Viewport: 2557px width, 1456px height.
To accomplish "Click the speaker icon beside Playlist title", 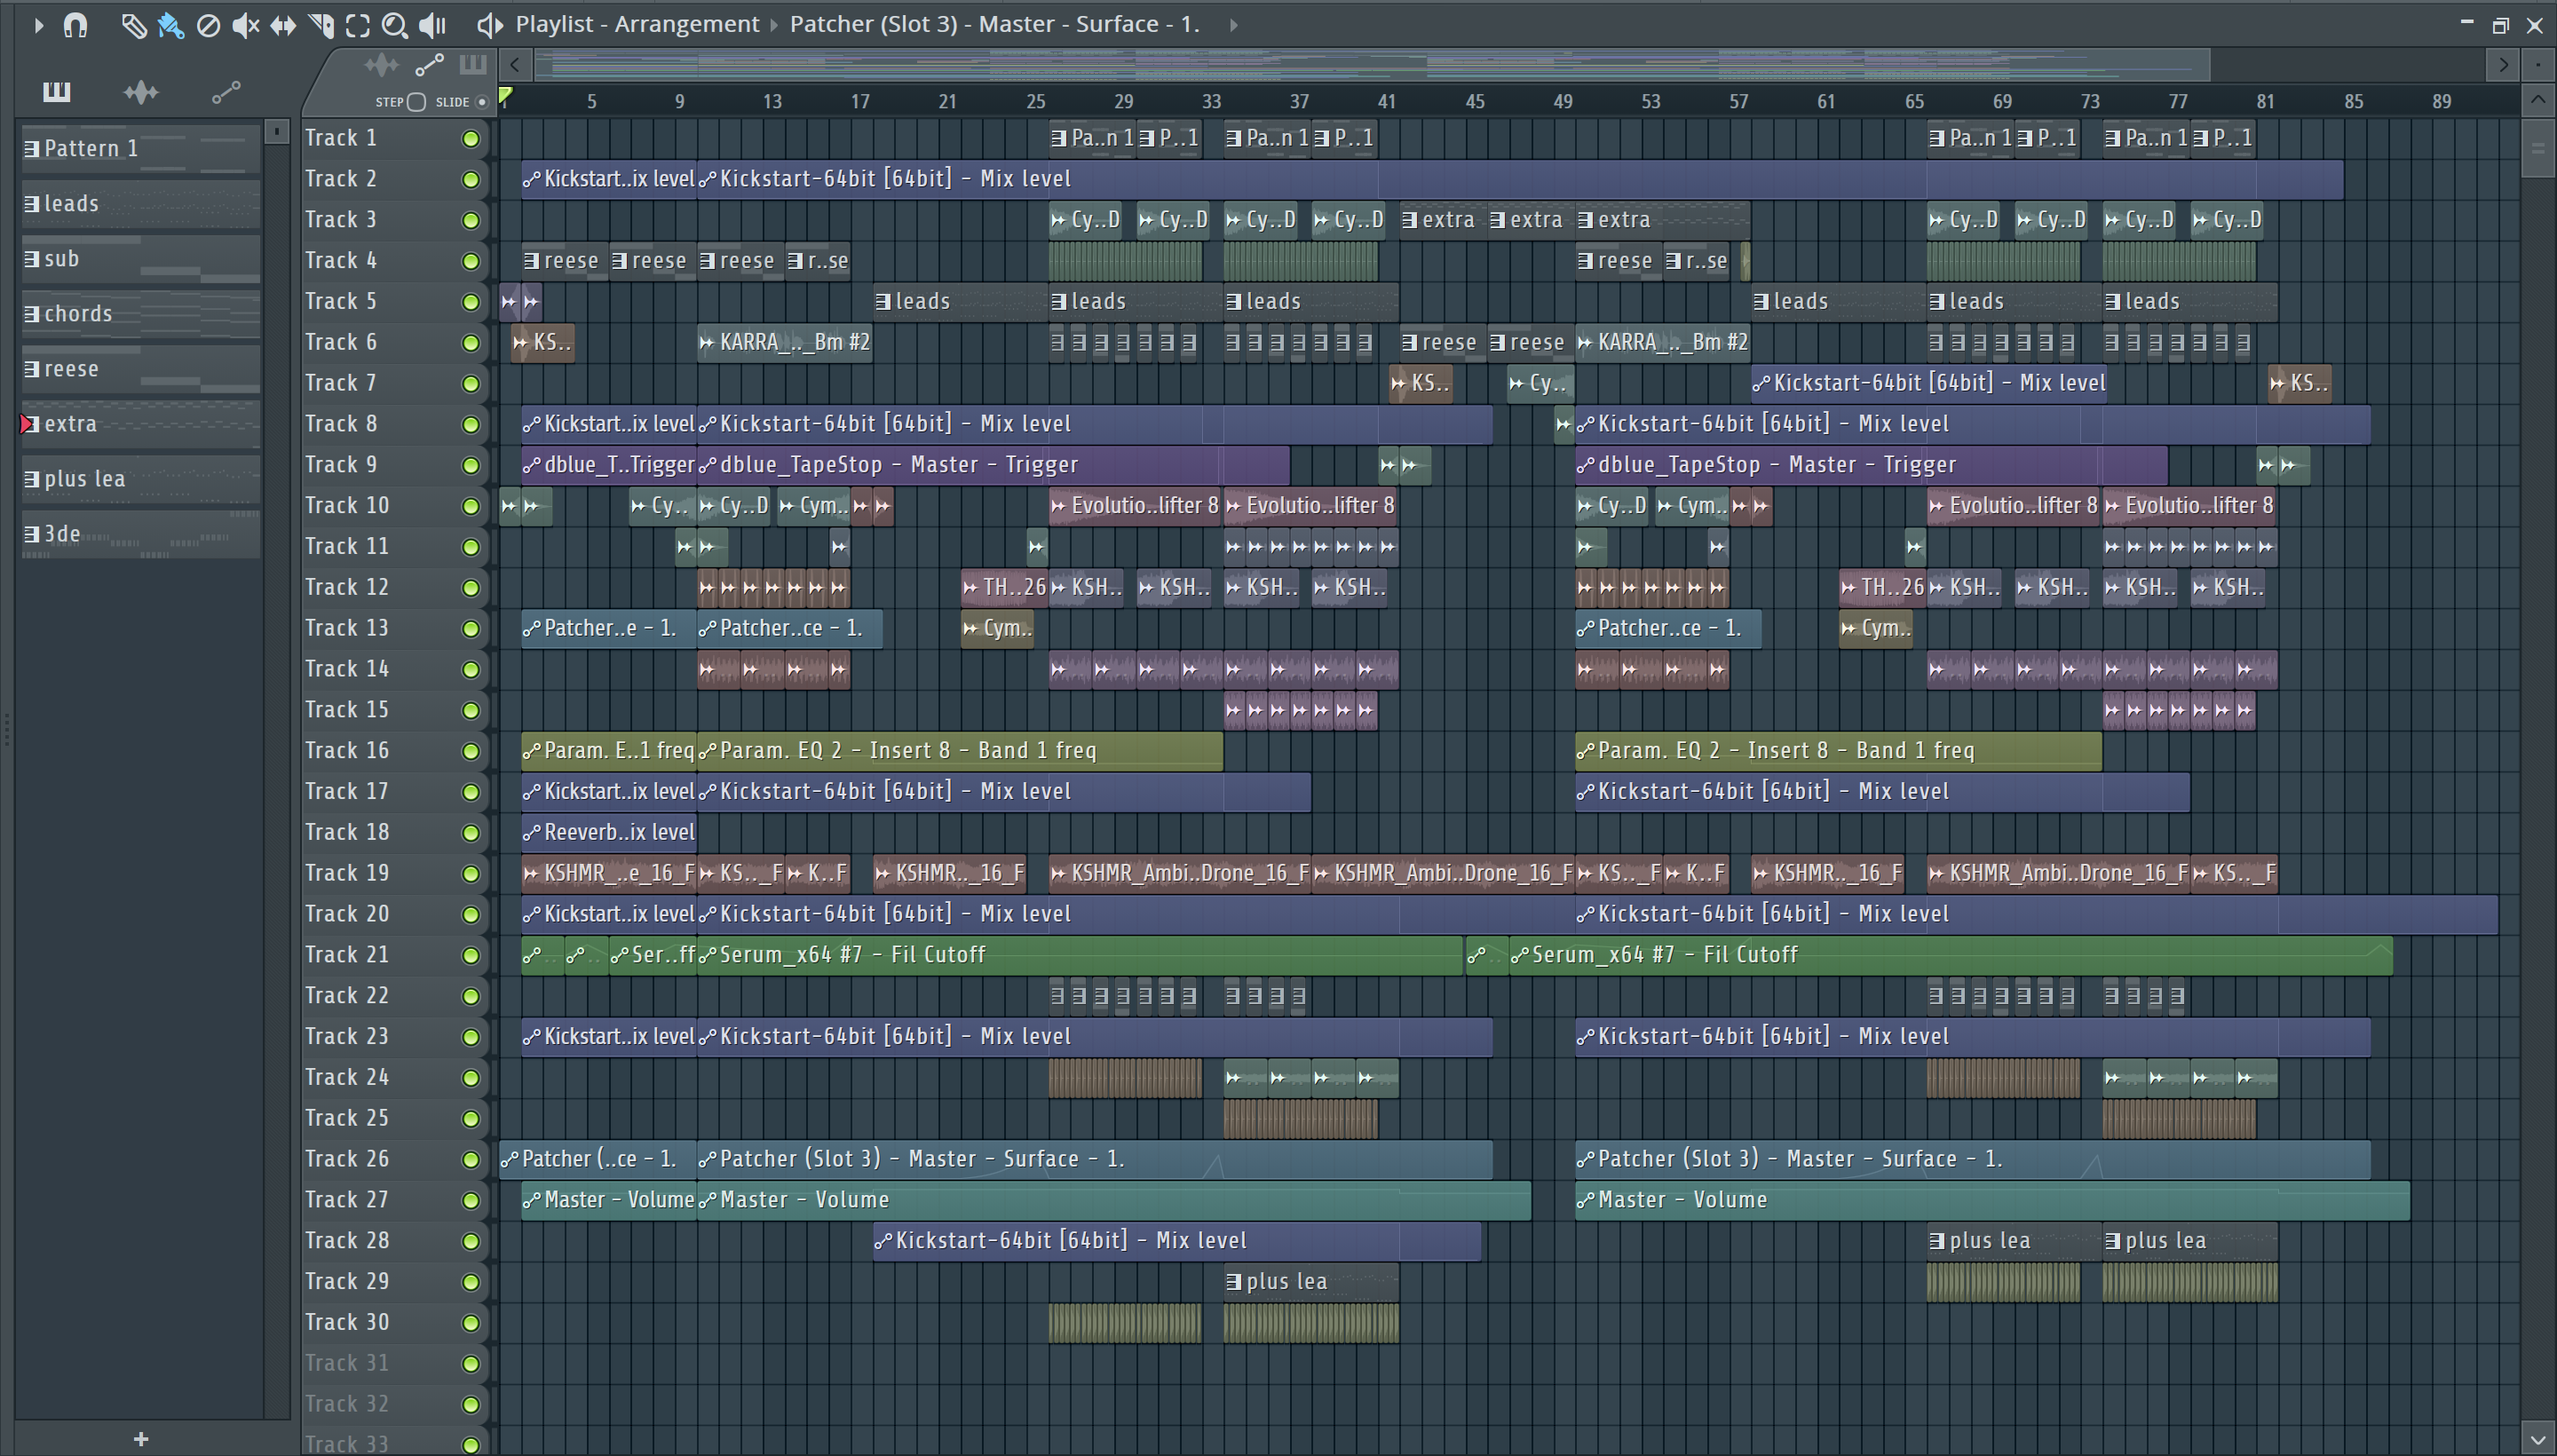I will coord(489,25).
